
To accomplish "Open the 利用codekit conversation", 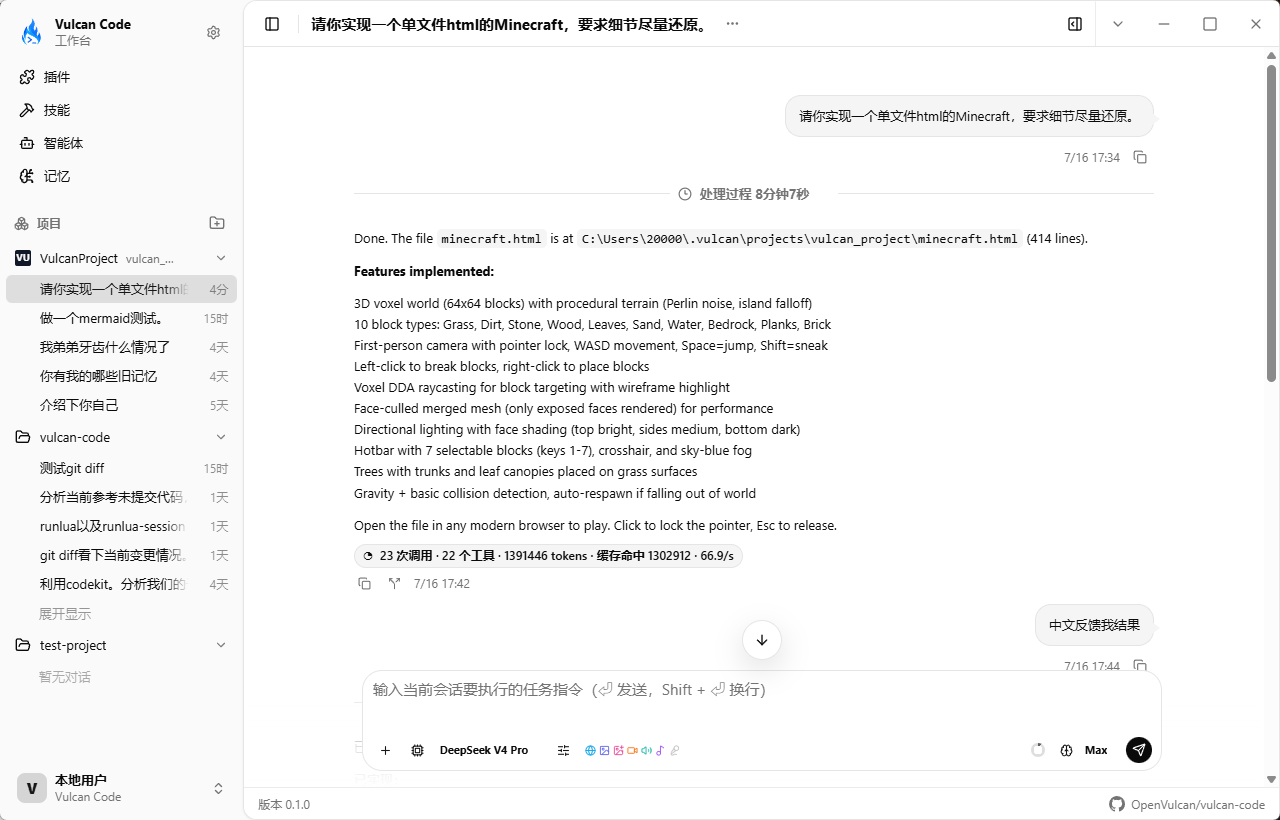I will point(121,584).
